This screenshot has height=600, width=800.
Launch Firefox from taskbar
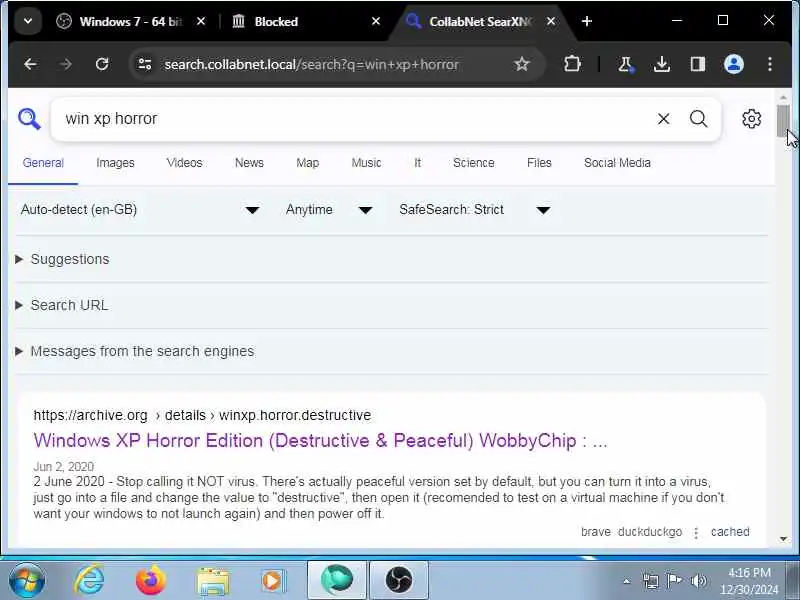151,580
